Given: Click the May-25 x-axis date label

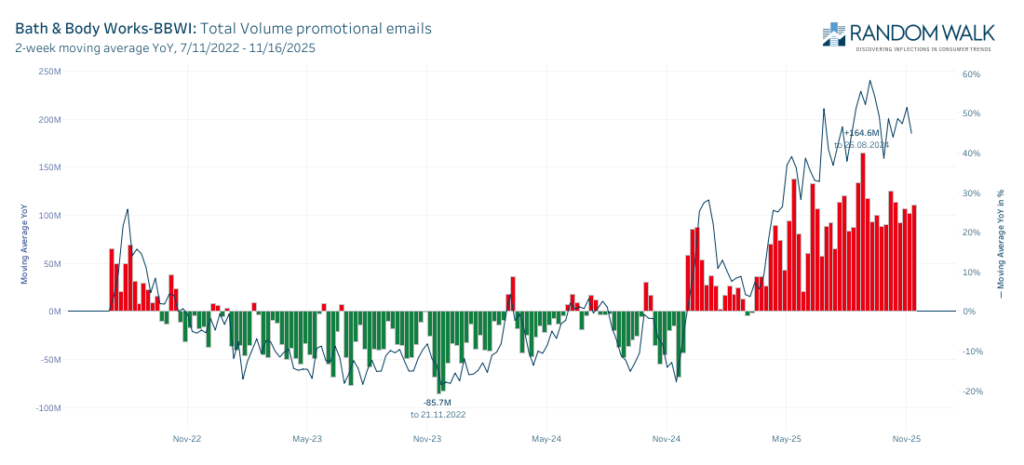Looking at the screenshot, I should tap(786, 438).
